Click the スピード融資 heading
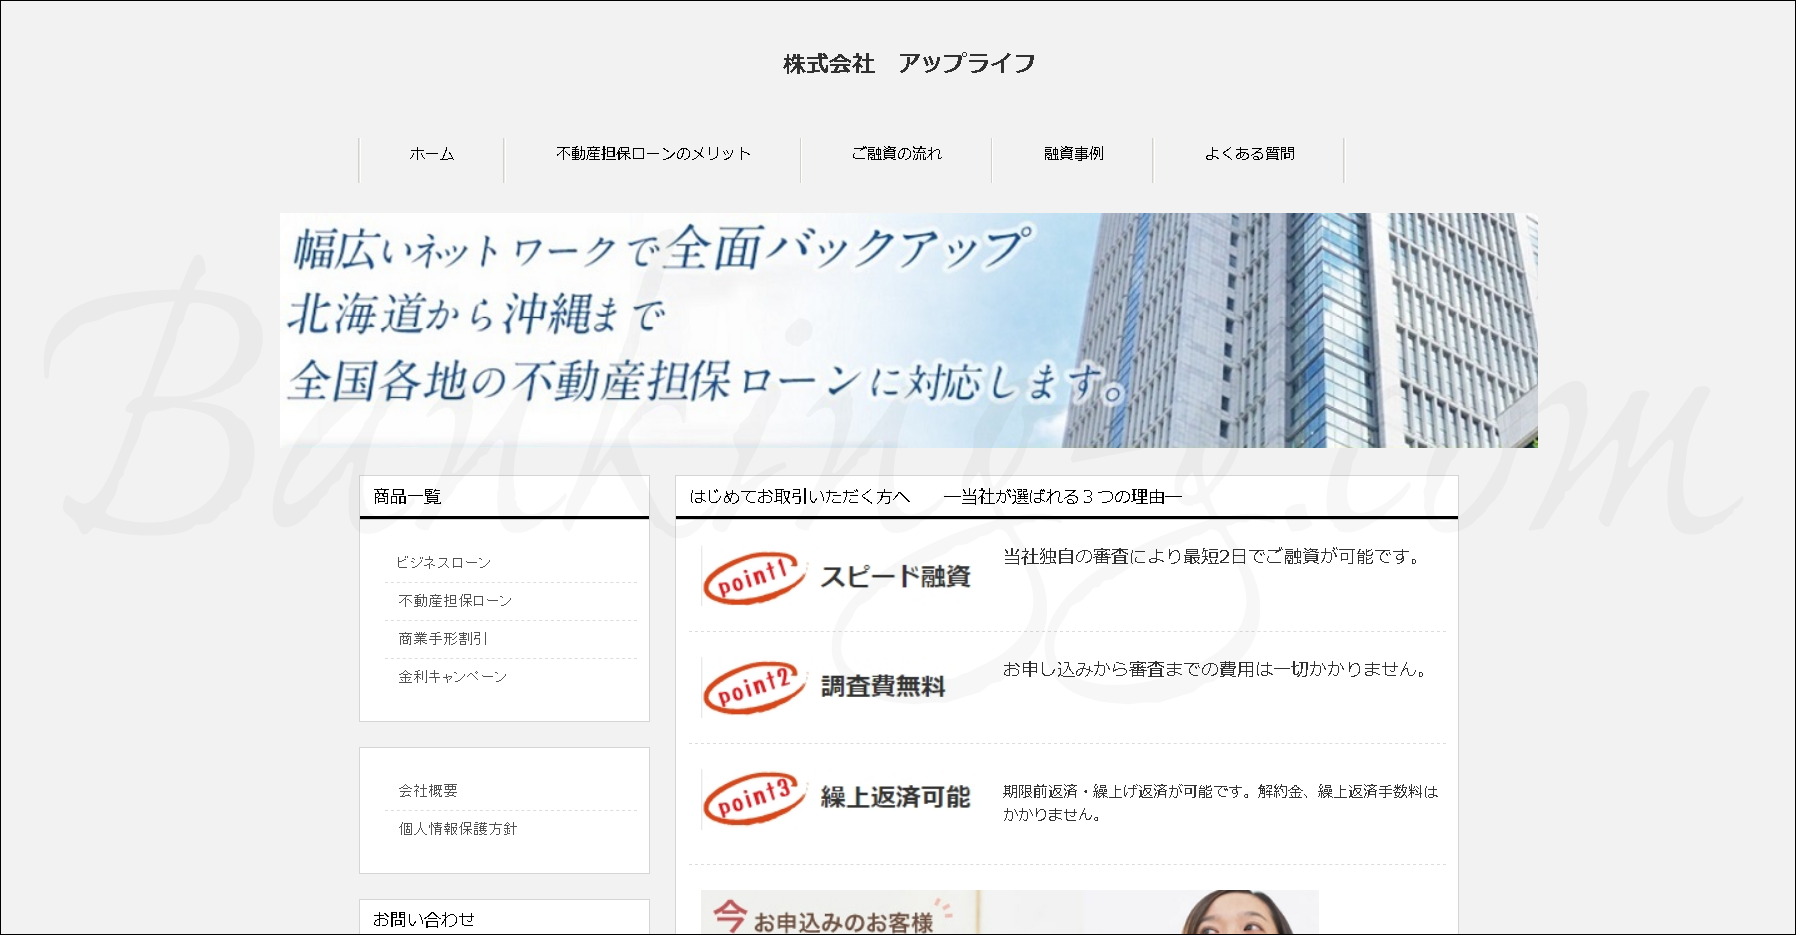Viewport: 1796px width, 935px height. [x=895, y=577]
